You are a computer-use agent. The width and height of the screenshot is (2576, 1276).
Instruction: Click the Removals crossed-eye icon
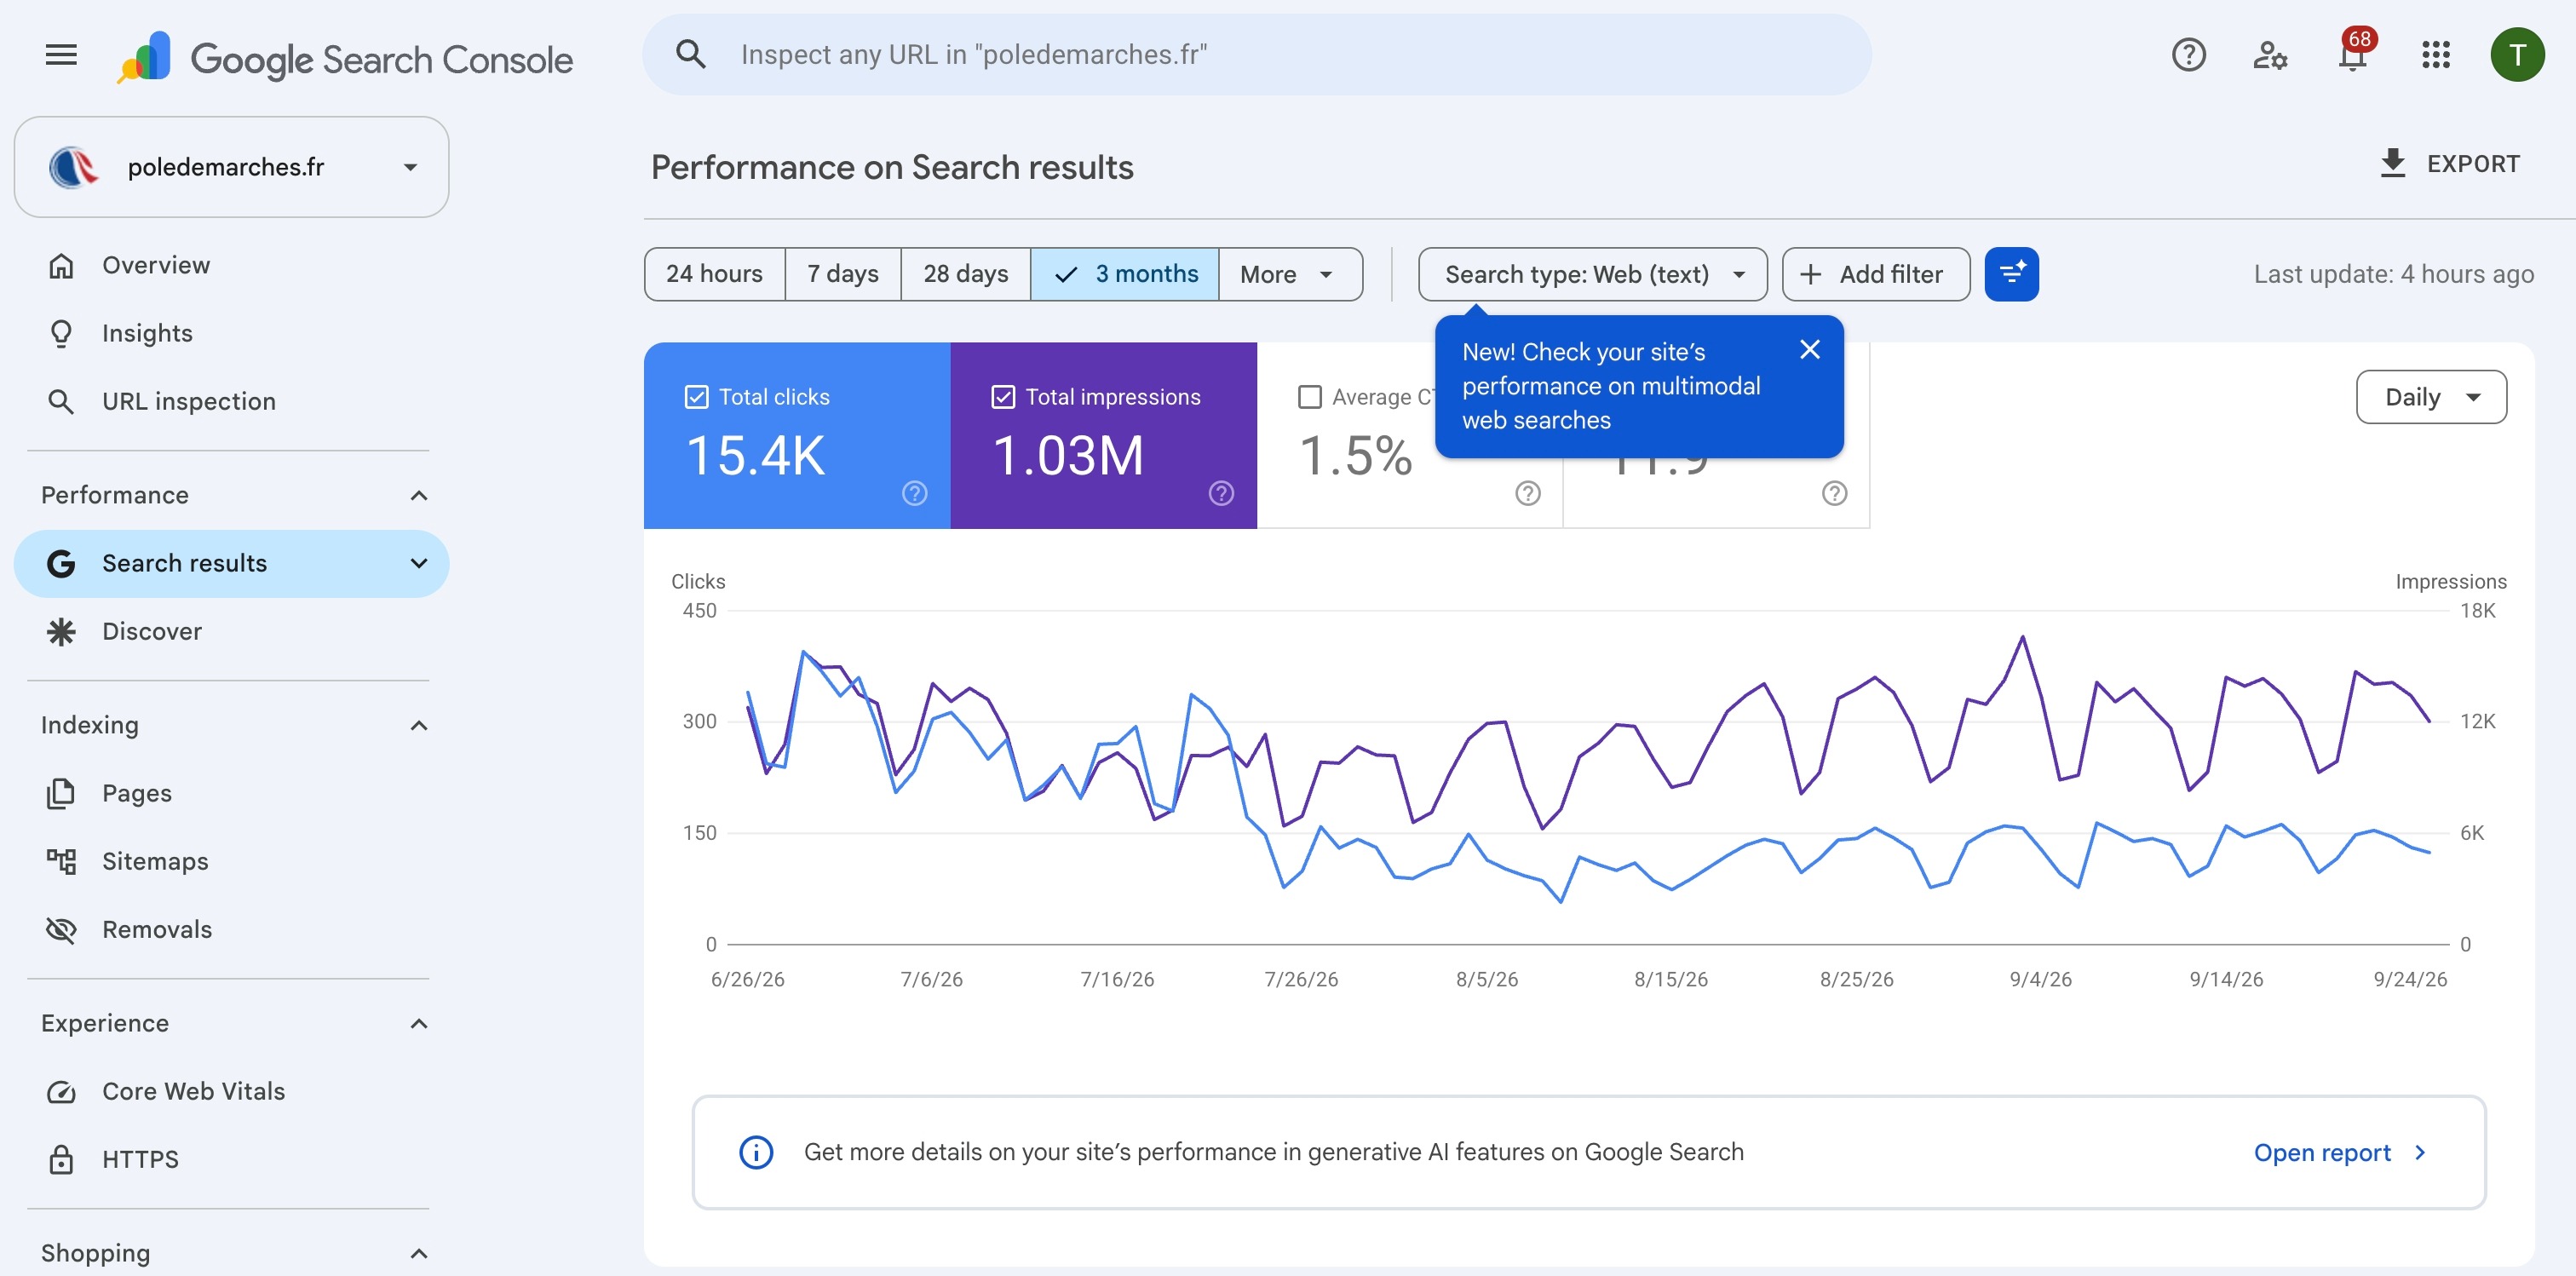click(x=61, y=930)
